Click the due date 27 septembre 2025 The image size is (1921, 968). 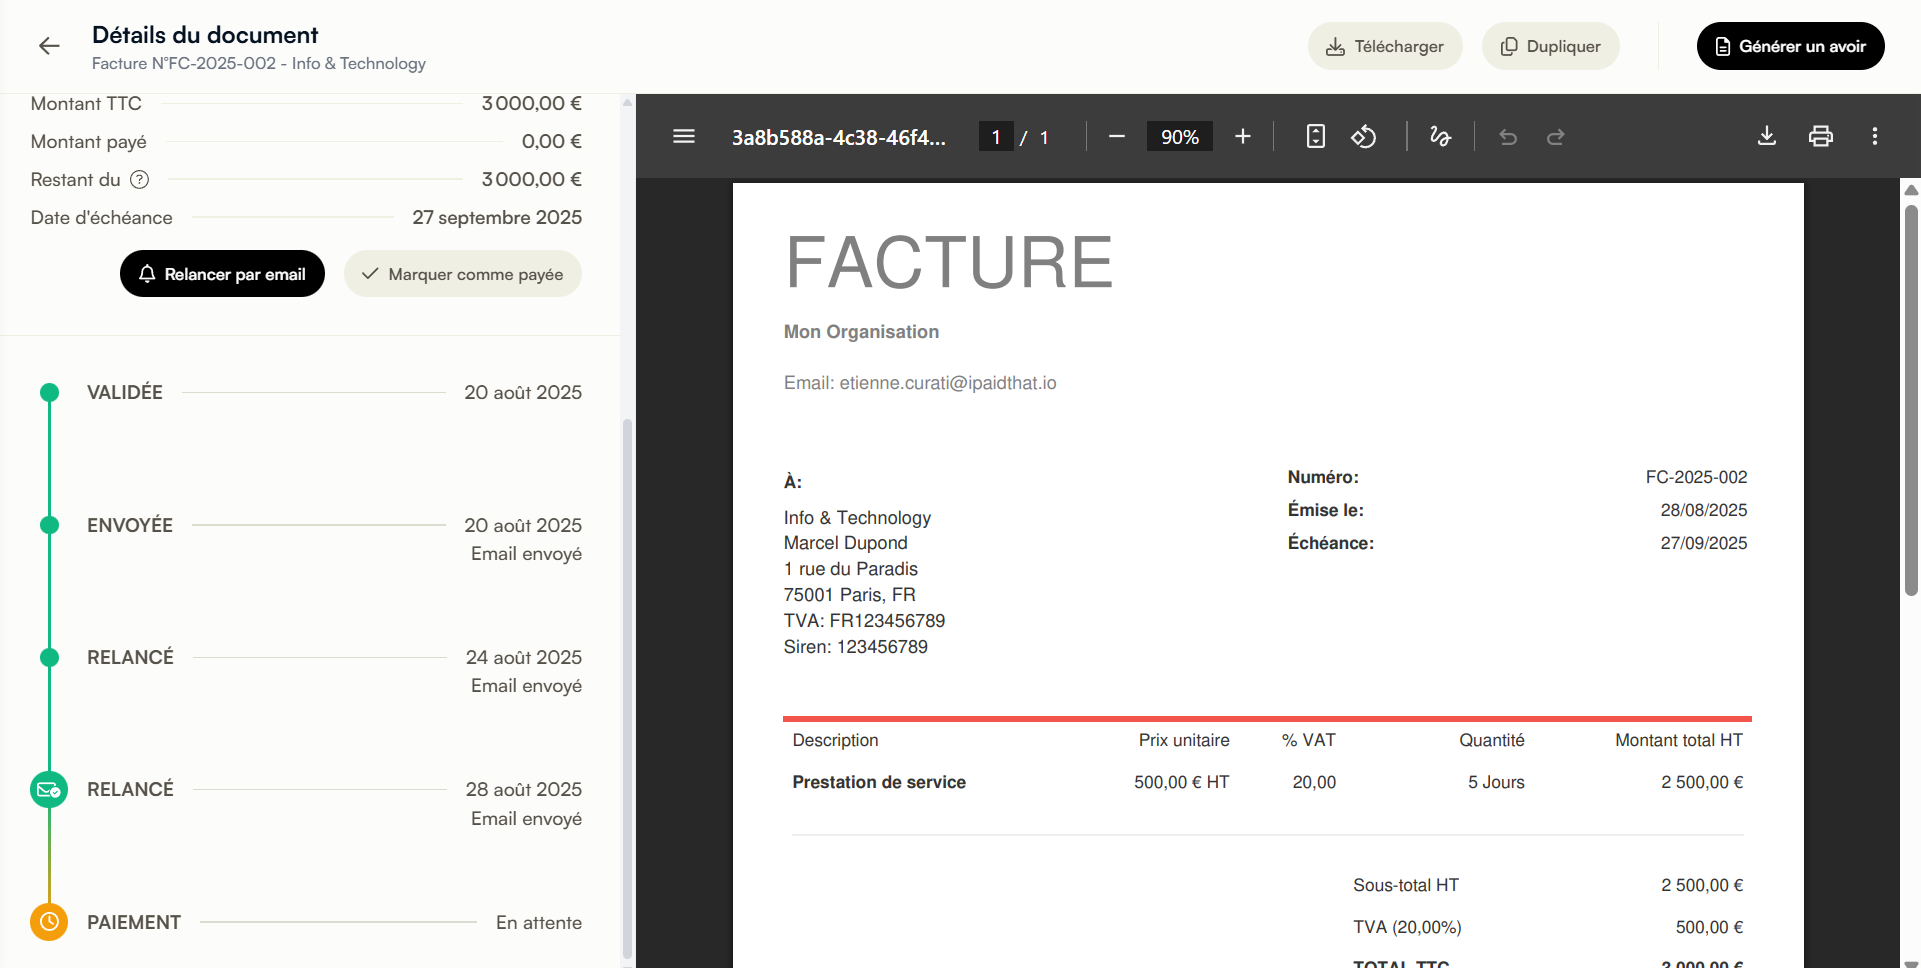point(497,217)
